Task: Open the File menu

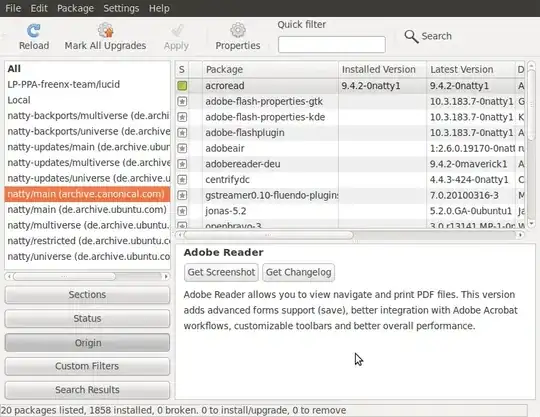Action: coord(13,8)
